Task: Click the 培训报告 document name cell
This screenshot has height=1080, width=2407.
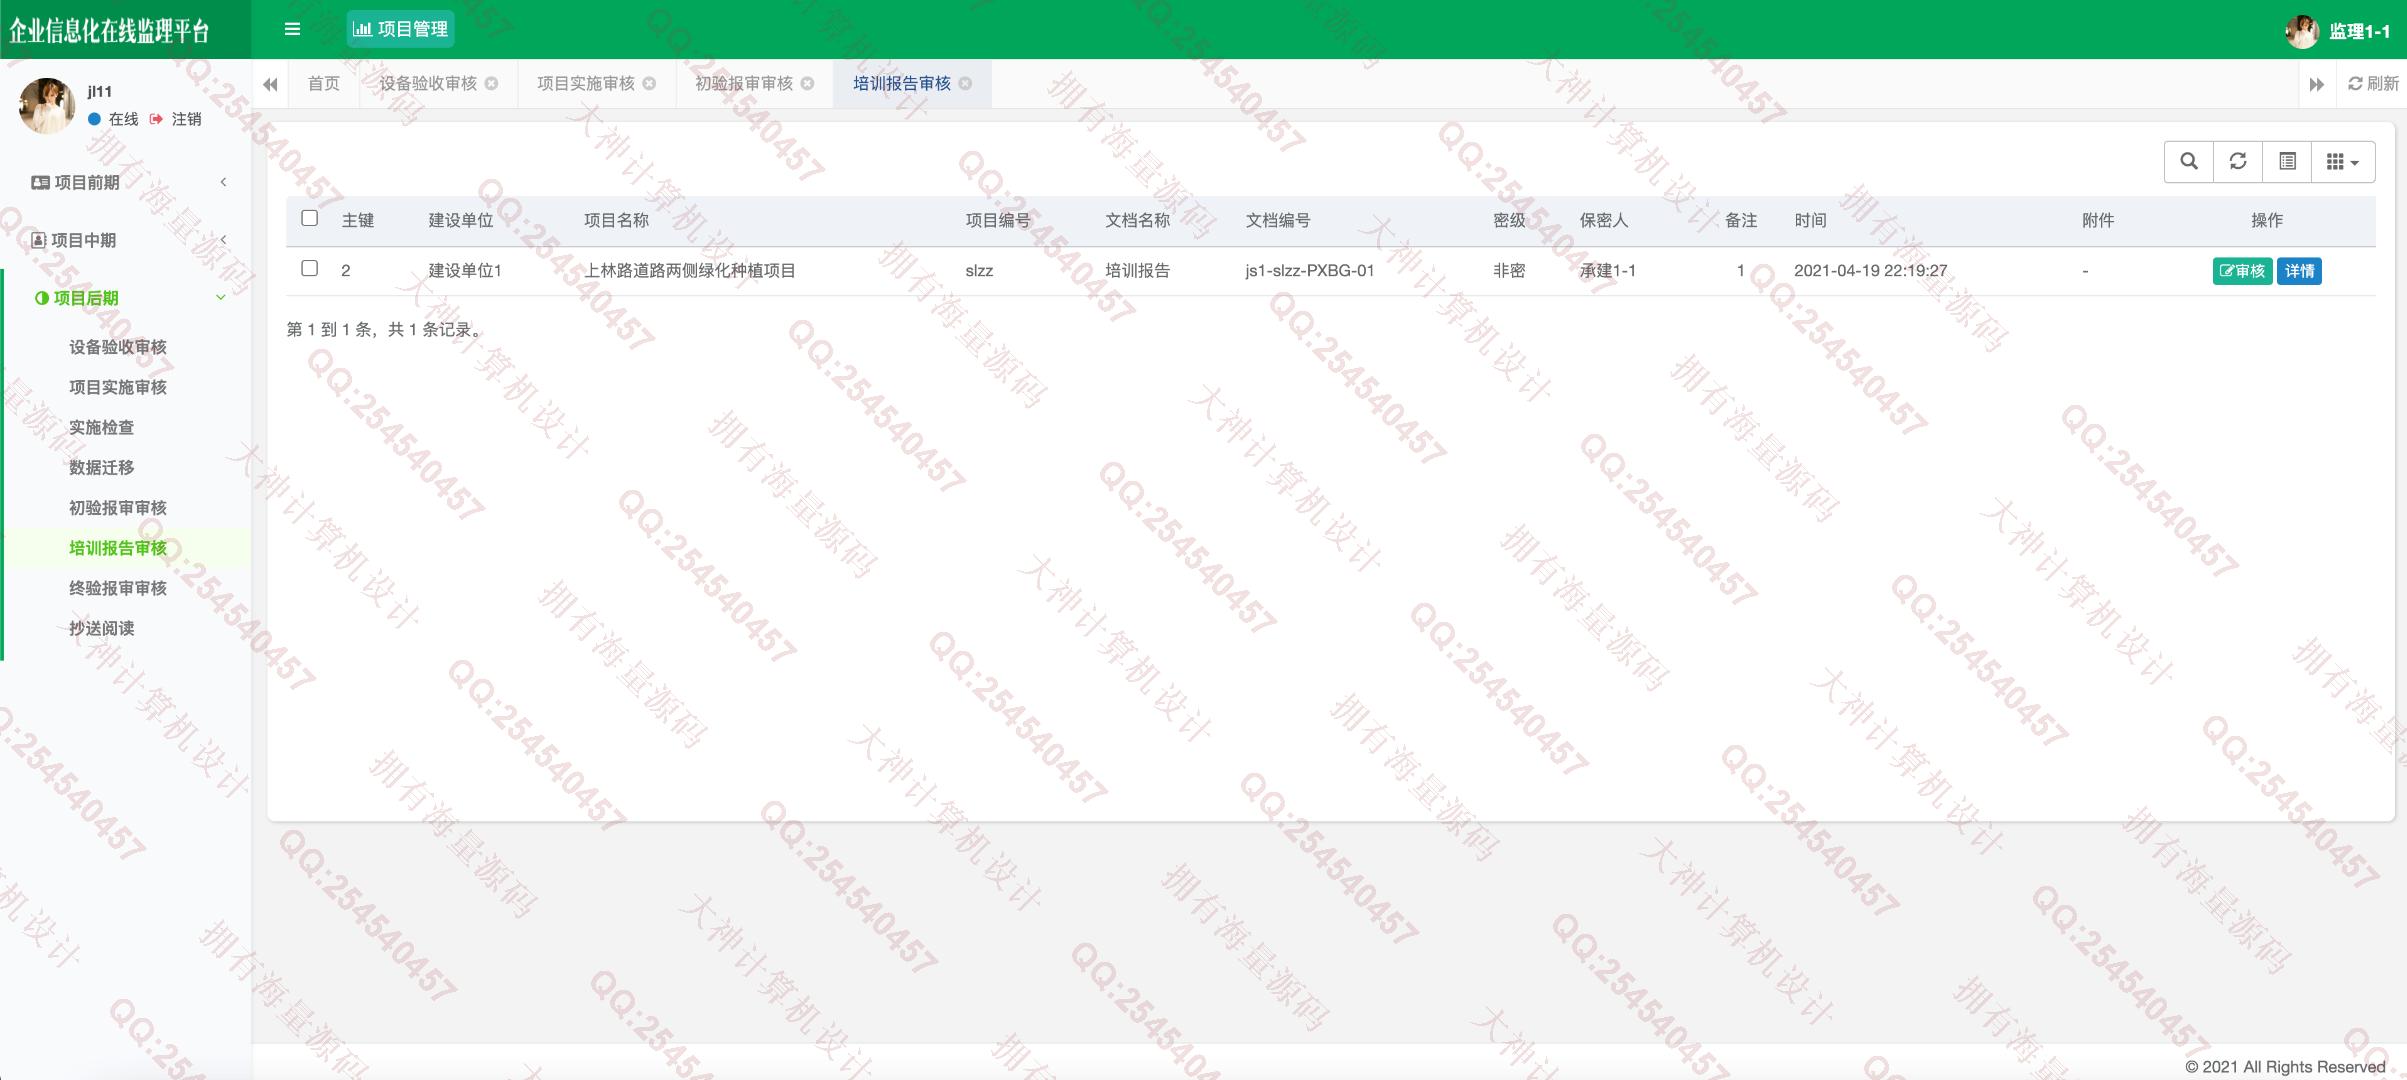Action: (x=1138, y=271)
